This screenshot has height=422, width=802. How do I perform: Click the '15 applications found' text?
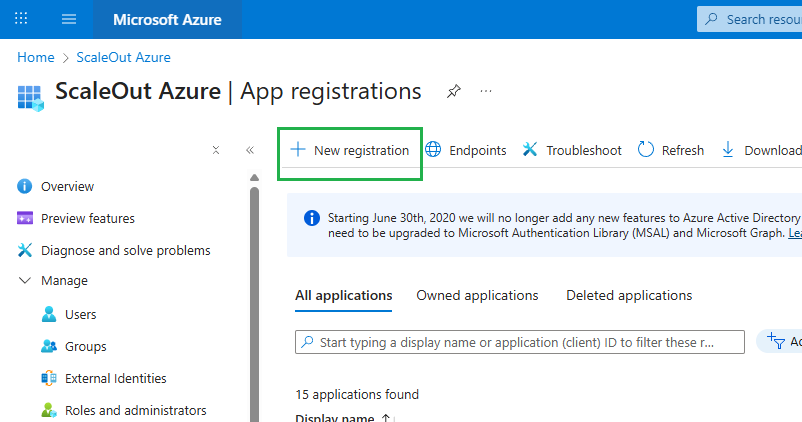357,394
